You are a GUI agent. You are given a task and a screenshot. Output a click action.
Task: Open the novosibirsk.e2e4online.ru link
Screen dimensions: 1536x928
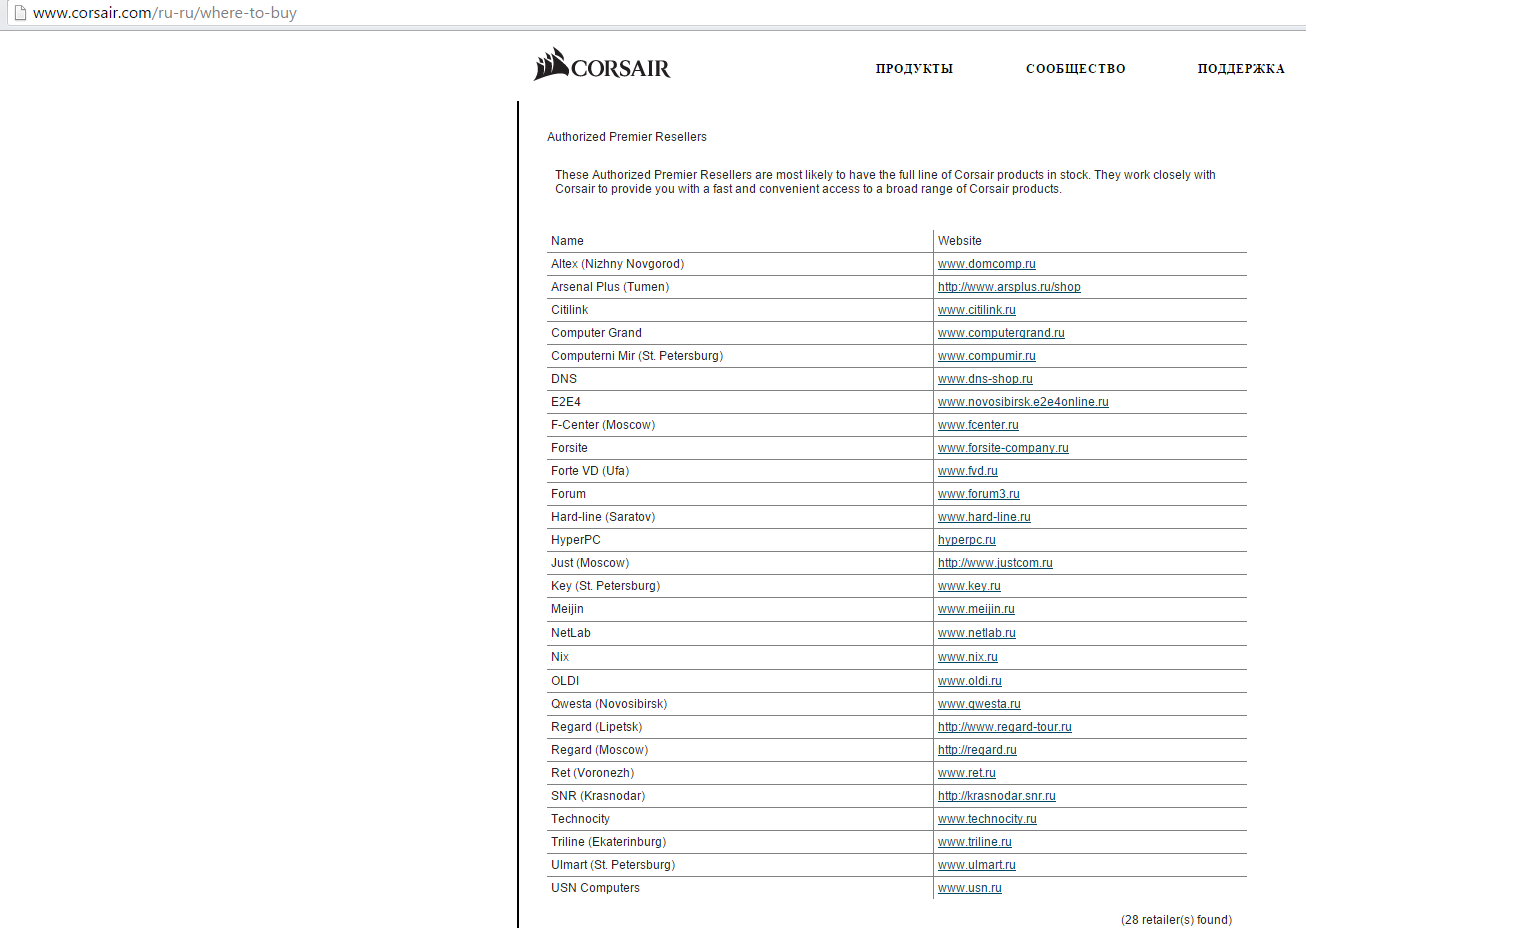coord(1023,402)
